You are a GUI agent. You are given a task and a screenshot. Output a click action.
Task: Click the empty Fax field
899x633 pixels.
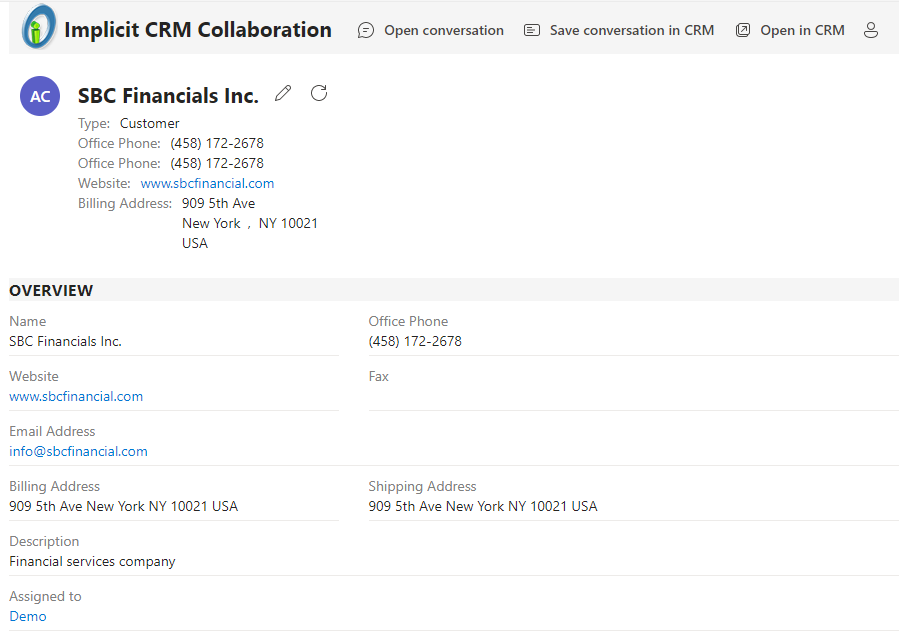click(x=632, y=397)
